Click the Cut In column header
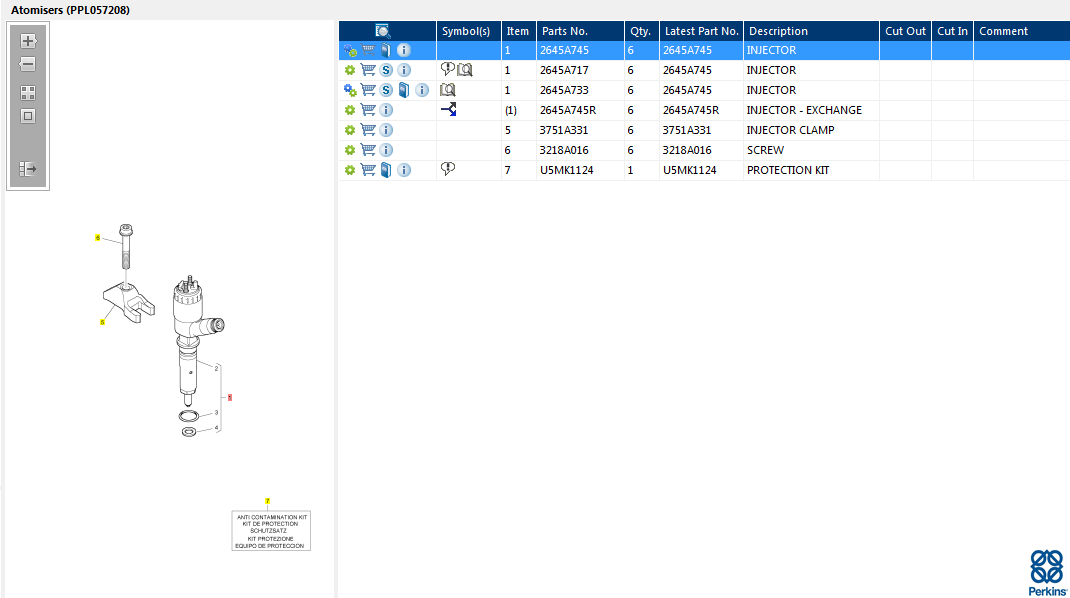Screen dimensions: 1070x598 [x=953, y=31]
